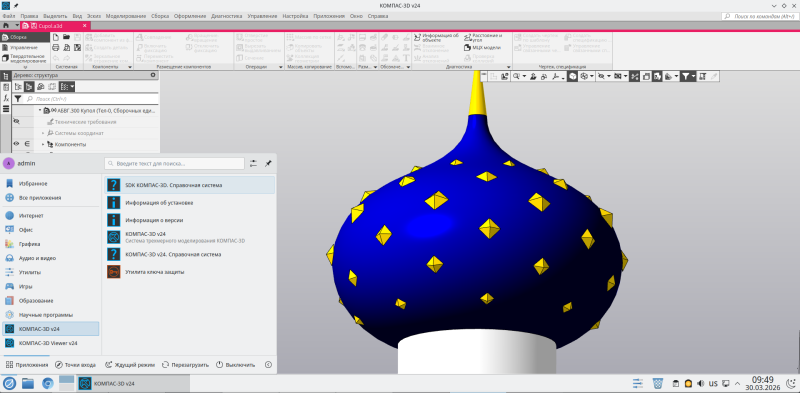
Task: Launch КОМПАС-3D v24 from app list
Action: pos(189,237)
